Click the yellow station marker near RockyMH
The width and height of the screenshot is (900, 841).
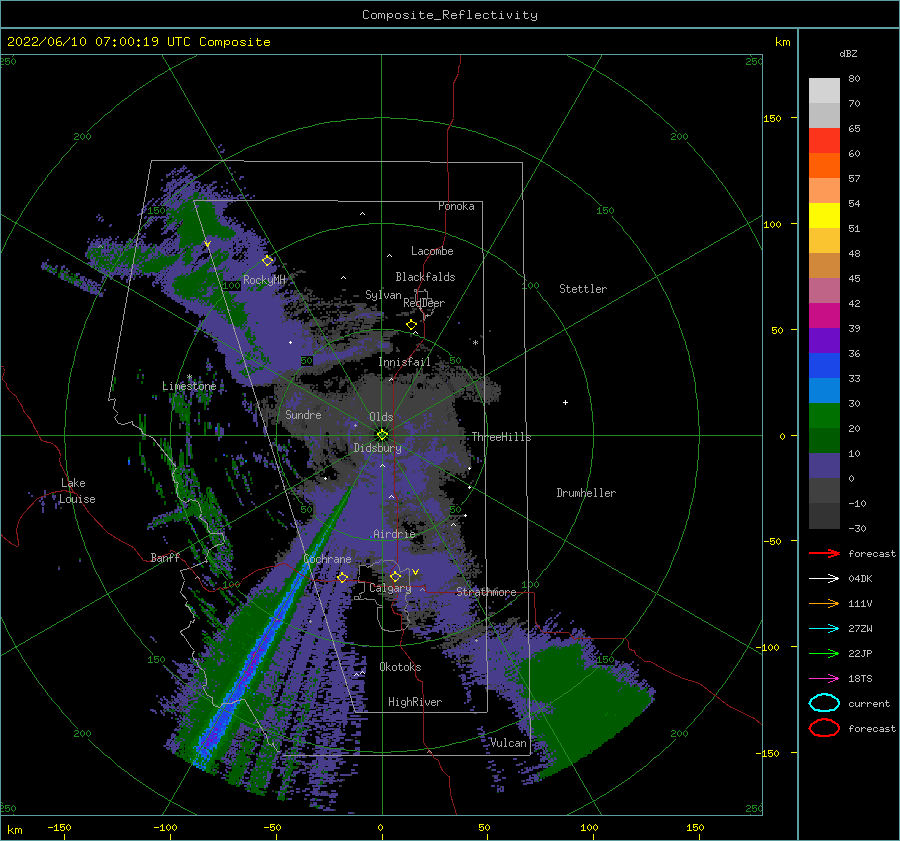[x=267, y=261]
